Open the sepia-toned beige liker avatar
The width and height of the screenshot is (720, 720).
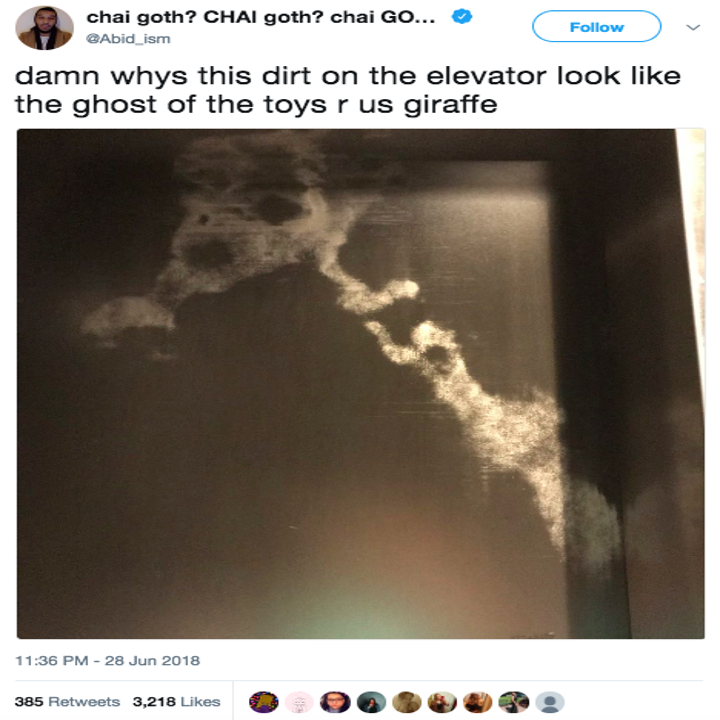[x=407, y=702]
